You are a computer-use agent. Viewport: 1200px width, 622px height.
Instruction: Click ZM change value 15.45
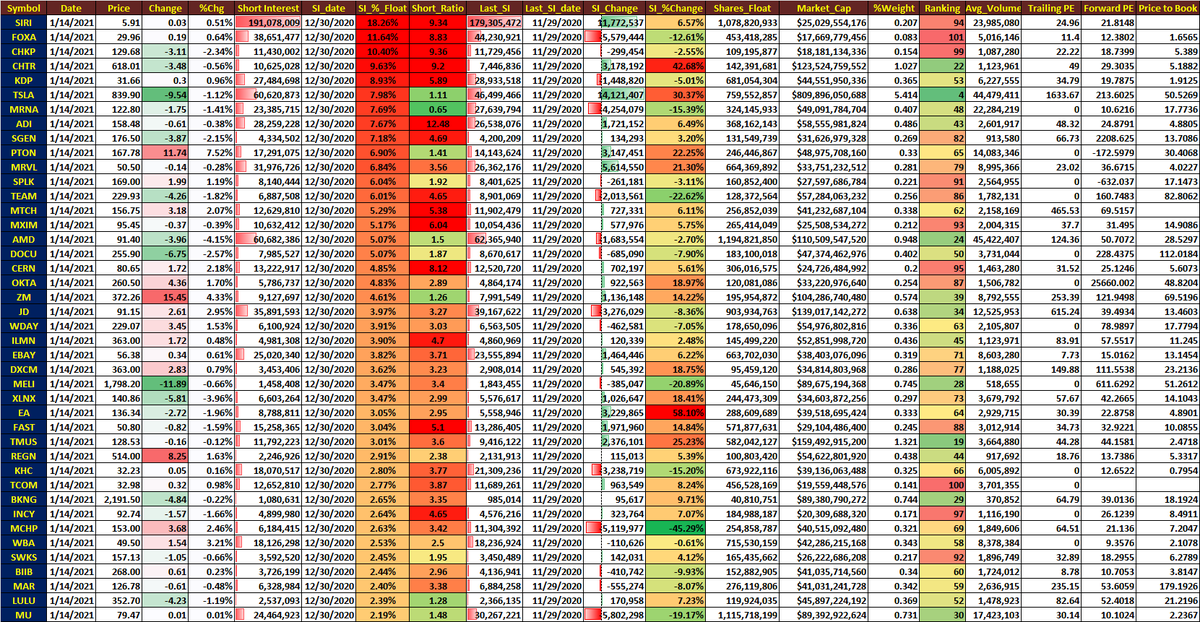click(x=166, y=298)
